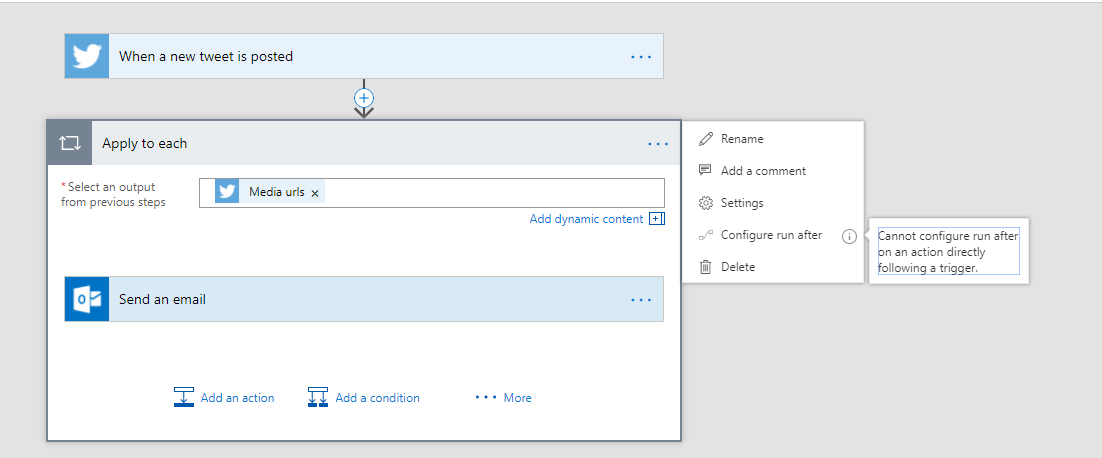Image resolution: width=1102 pixels, height=458 pixels.
Task: Click the Settings gear icon
Action: 706,203
